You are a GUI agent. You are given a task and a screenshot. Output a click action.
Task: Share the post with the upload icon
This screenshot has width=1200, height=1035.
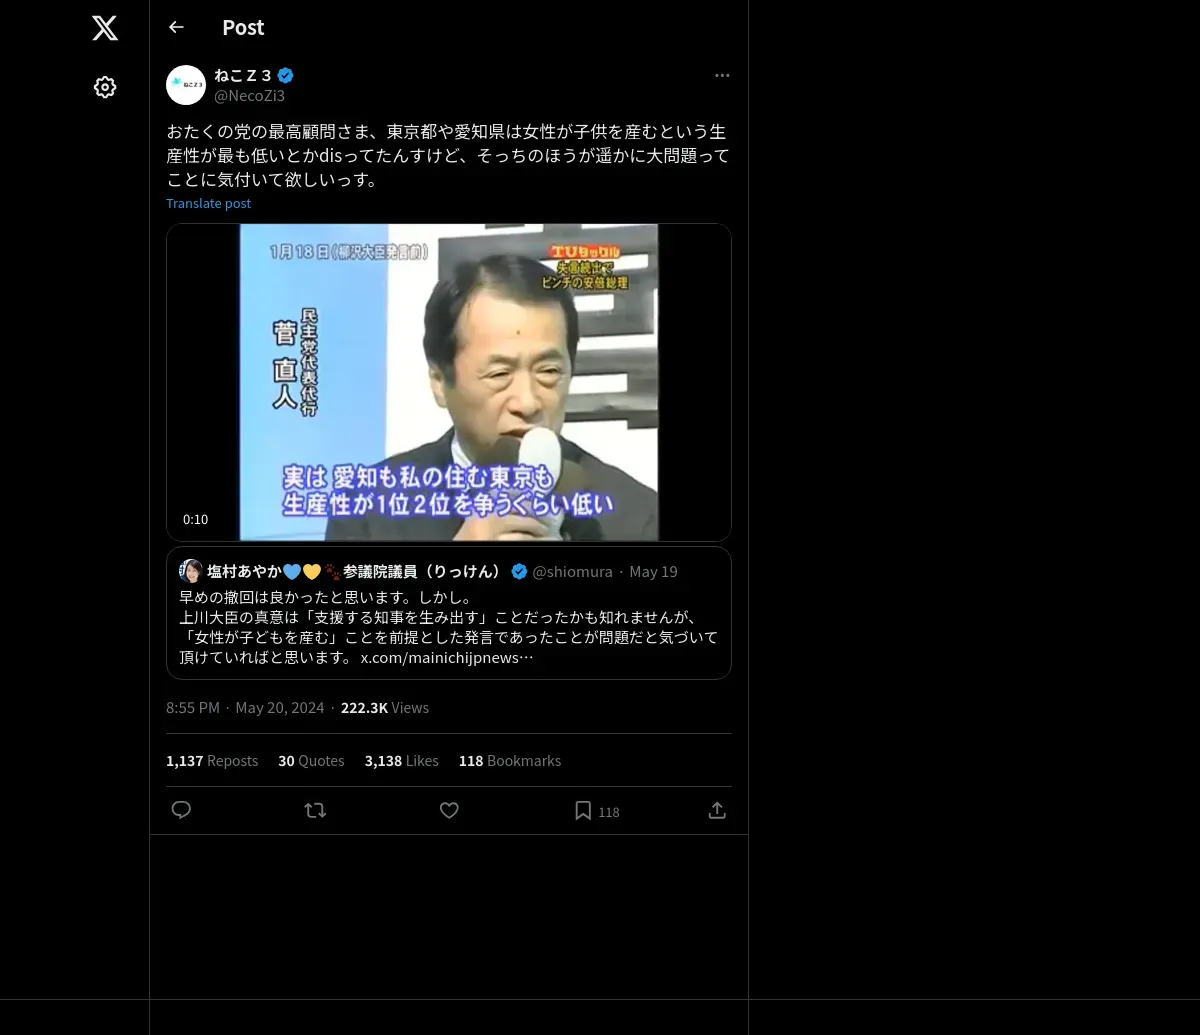(x=717, y=810)
